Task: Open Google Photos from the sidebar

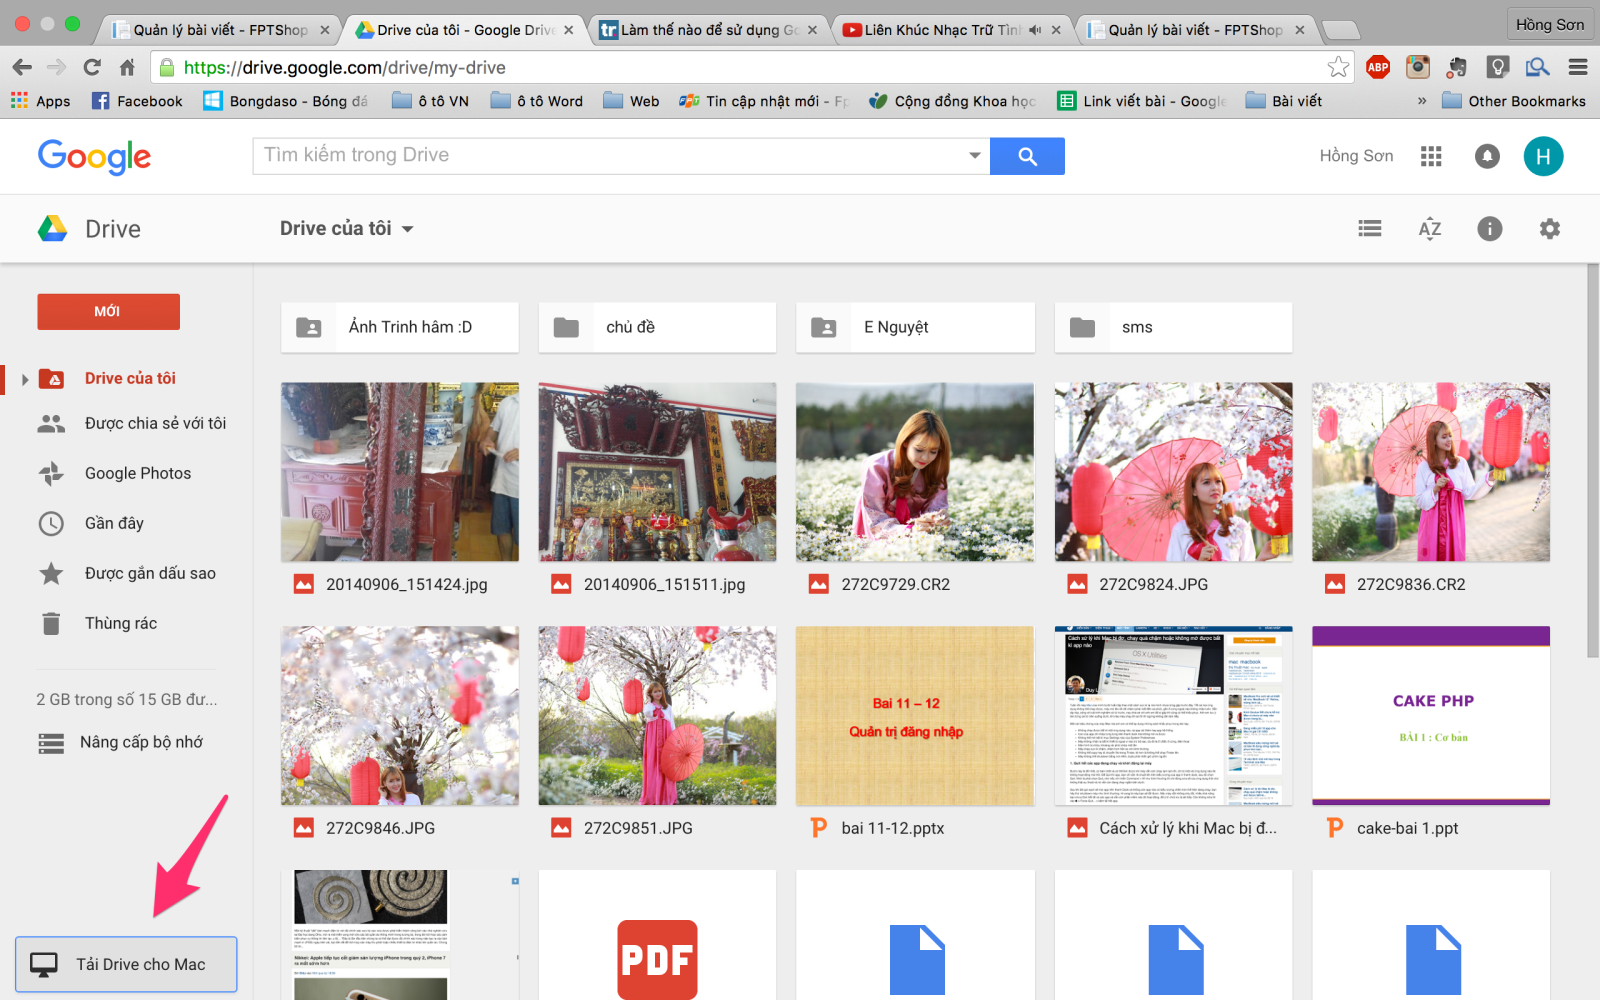Action: 137,473
